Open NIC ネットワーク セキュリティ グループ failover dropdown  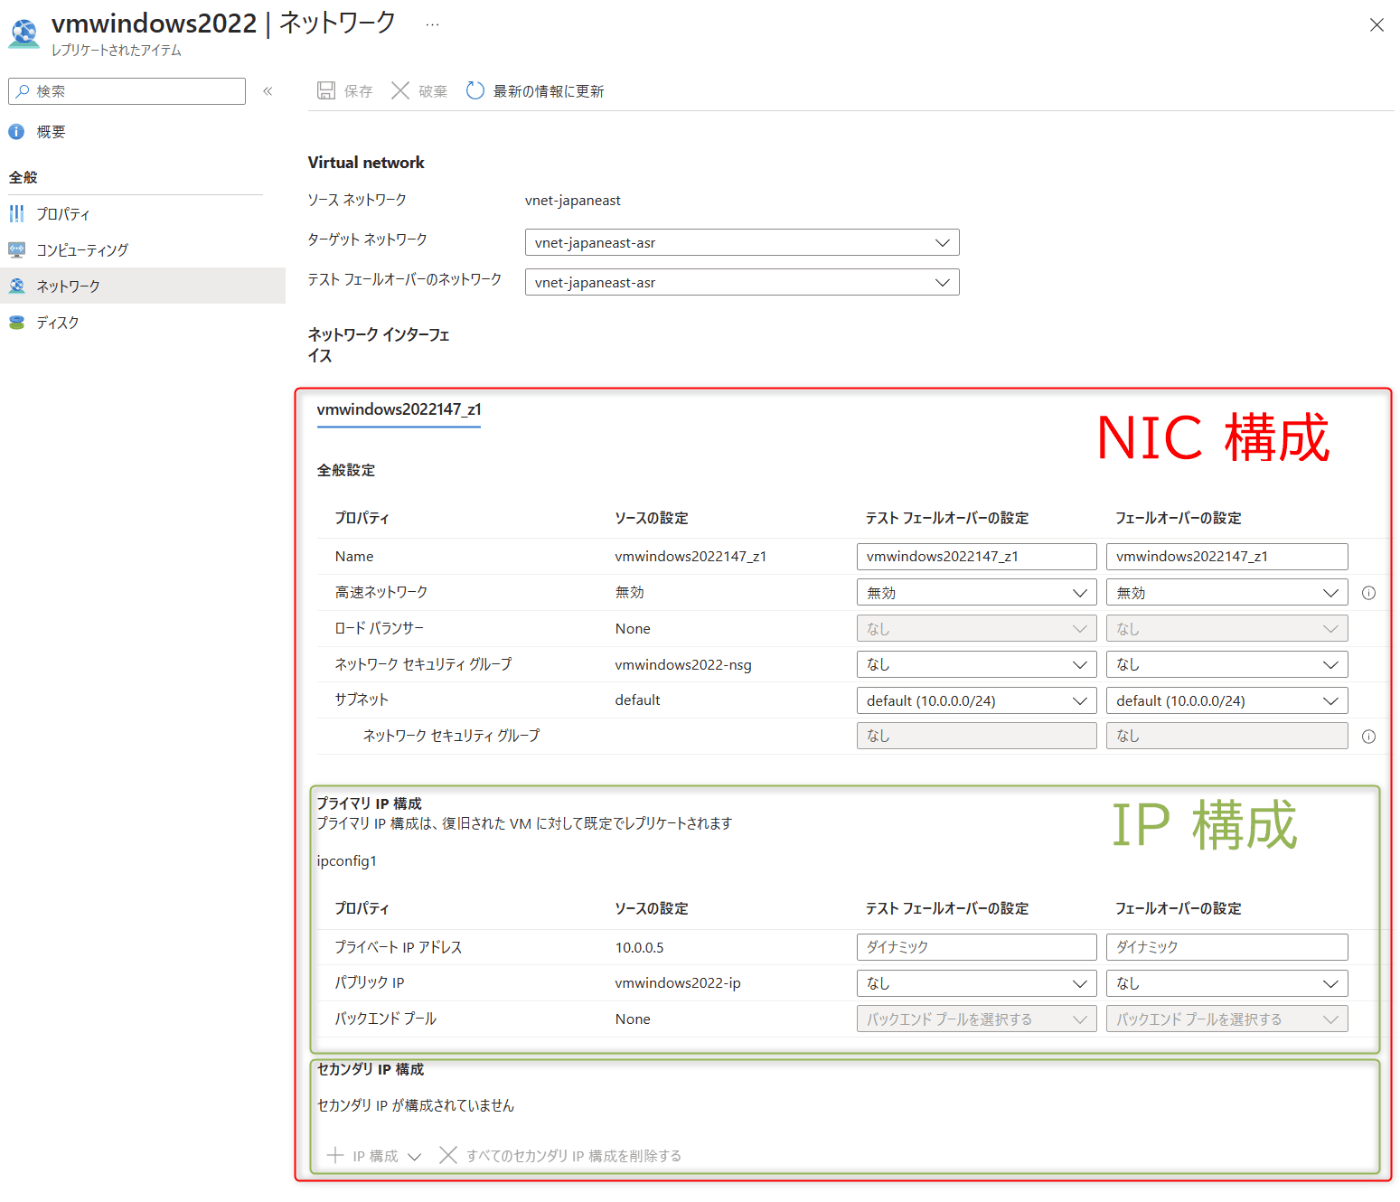1227,665
